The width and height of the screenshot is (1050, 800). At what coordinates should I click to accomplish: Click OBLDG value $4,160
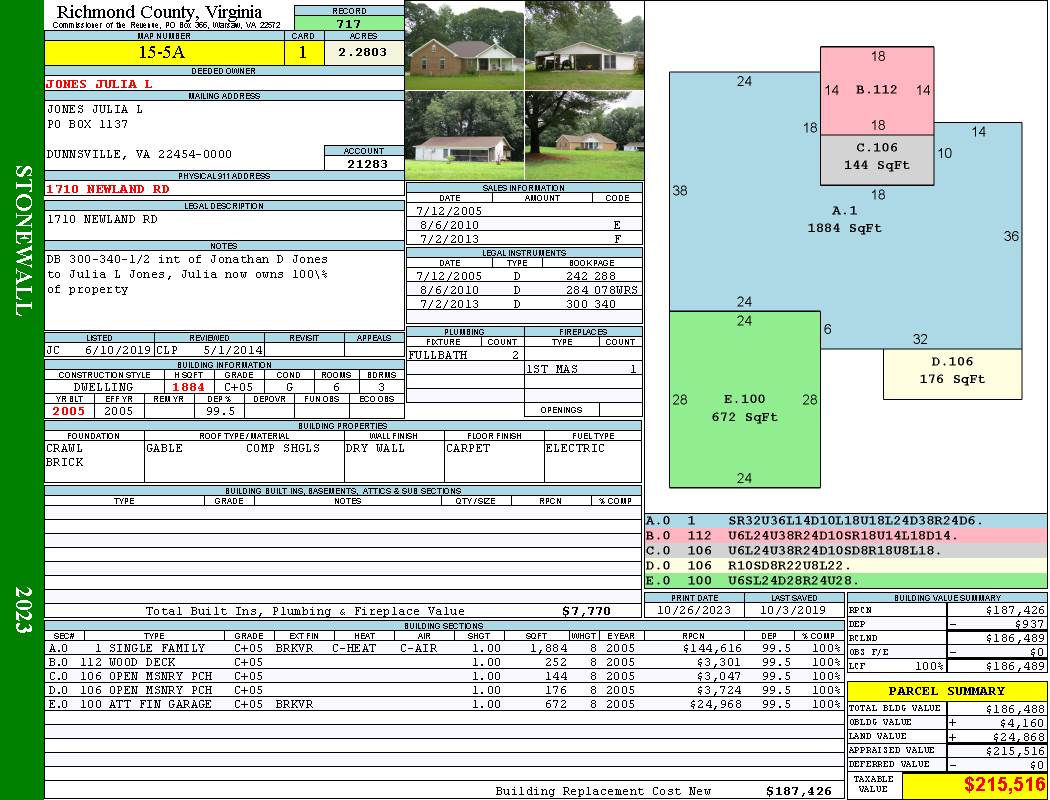tap(1022, 723)
